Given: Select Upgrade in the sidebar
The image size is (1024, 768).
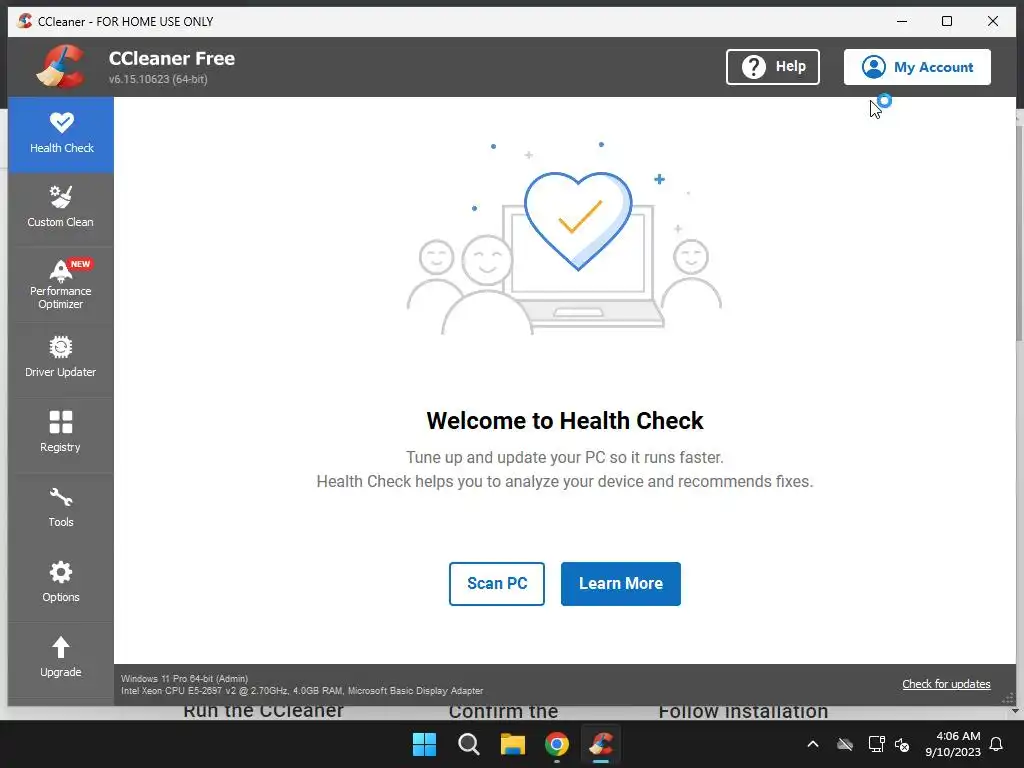Looking at the screenshot, I should (x=61, y=659).
